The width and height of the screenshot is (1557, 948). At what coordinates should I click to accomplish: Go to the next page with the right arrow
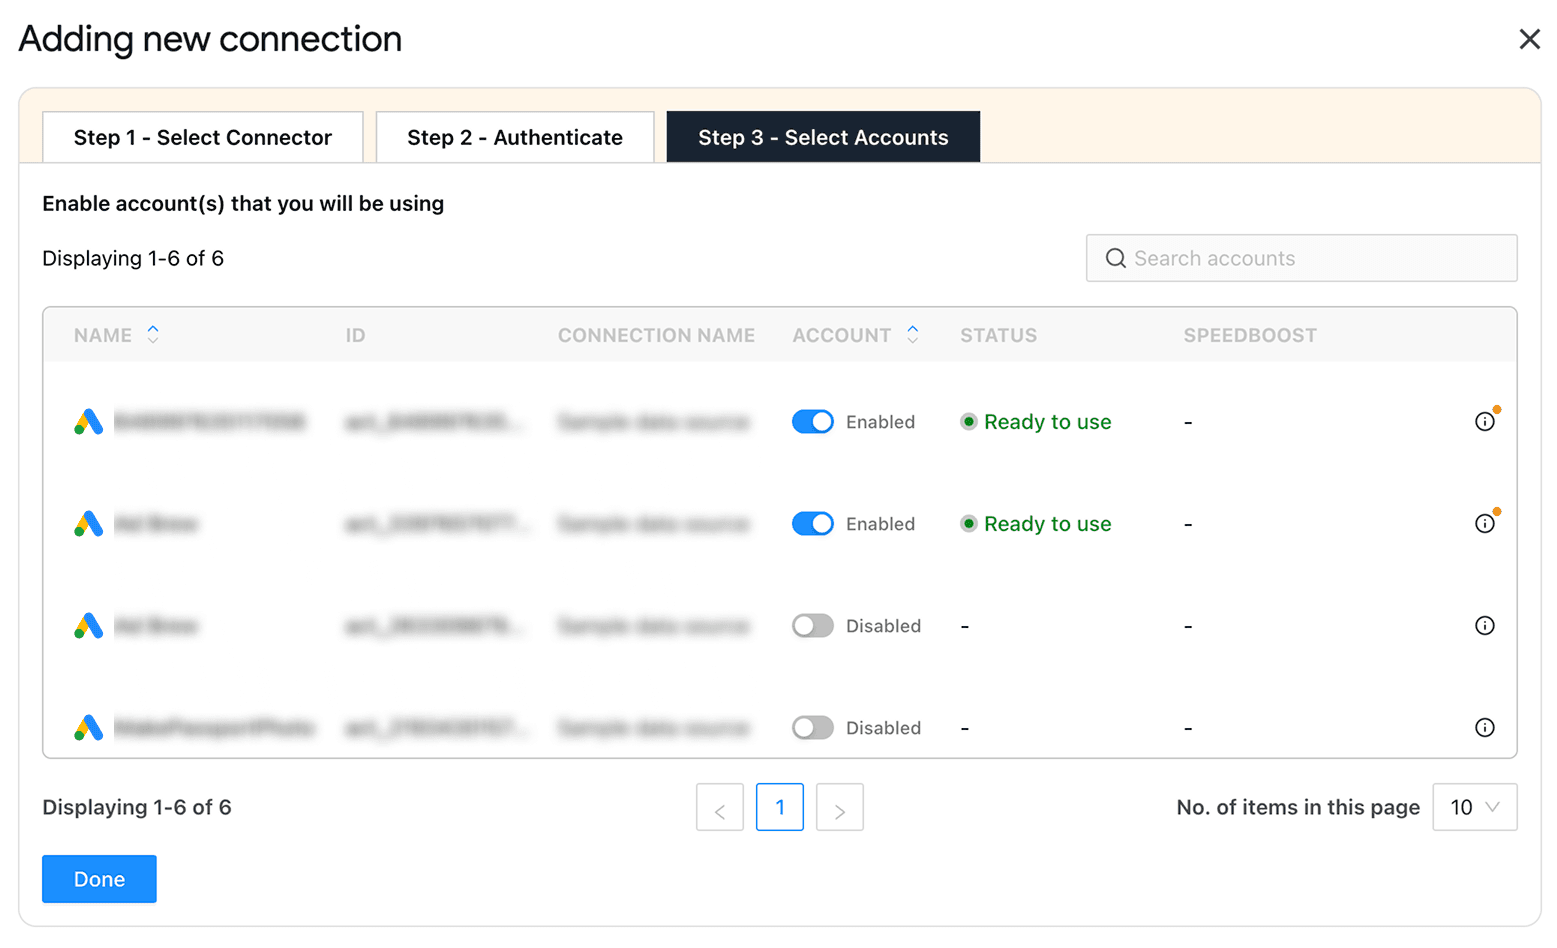pos(839,807)
